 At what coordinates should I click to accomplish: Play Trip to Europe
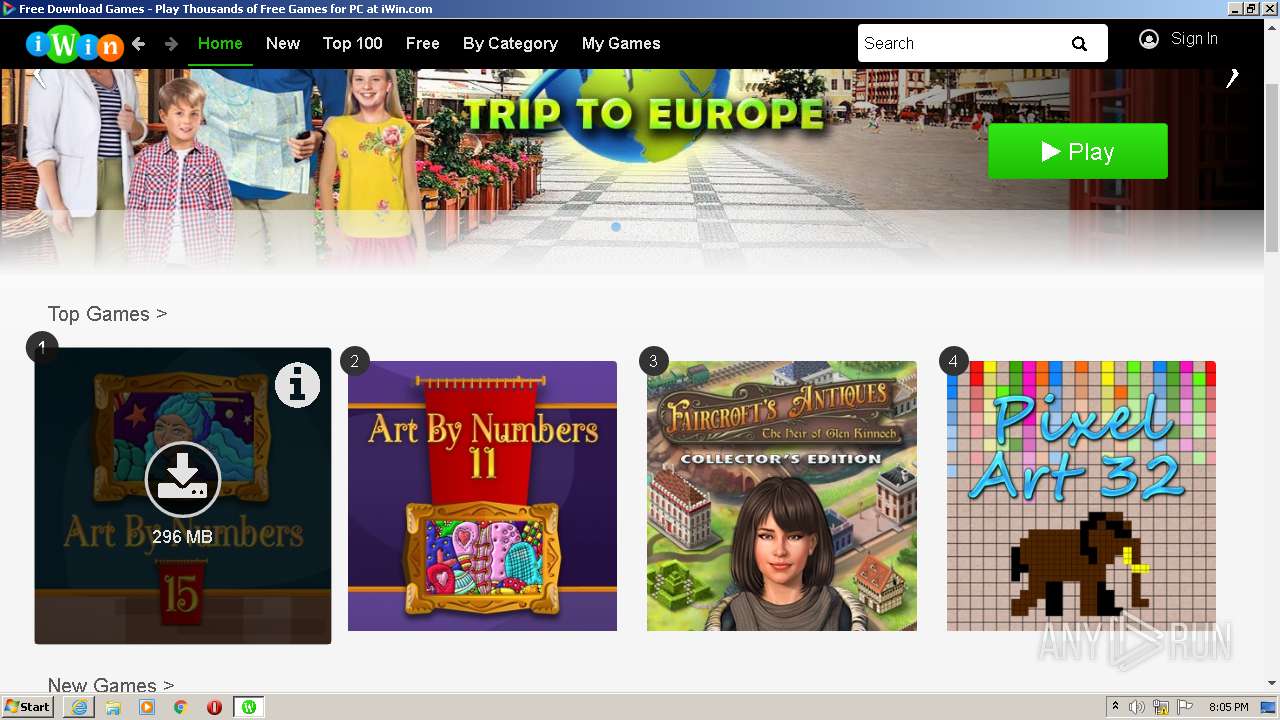coord(1078,151)
